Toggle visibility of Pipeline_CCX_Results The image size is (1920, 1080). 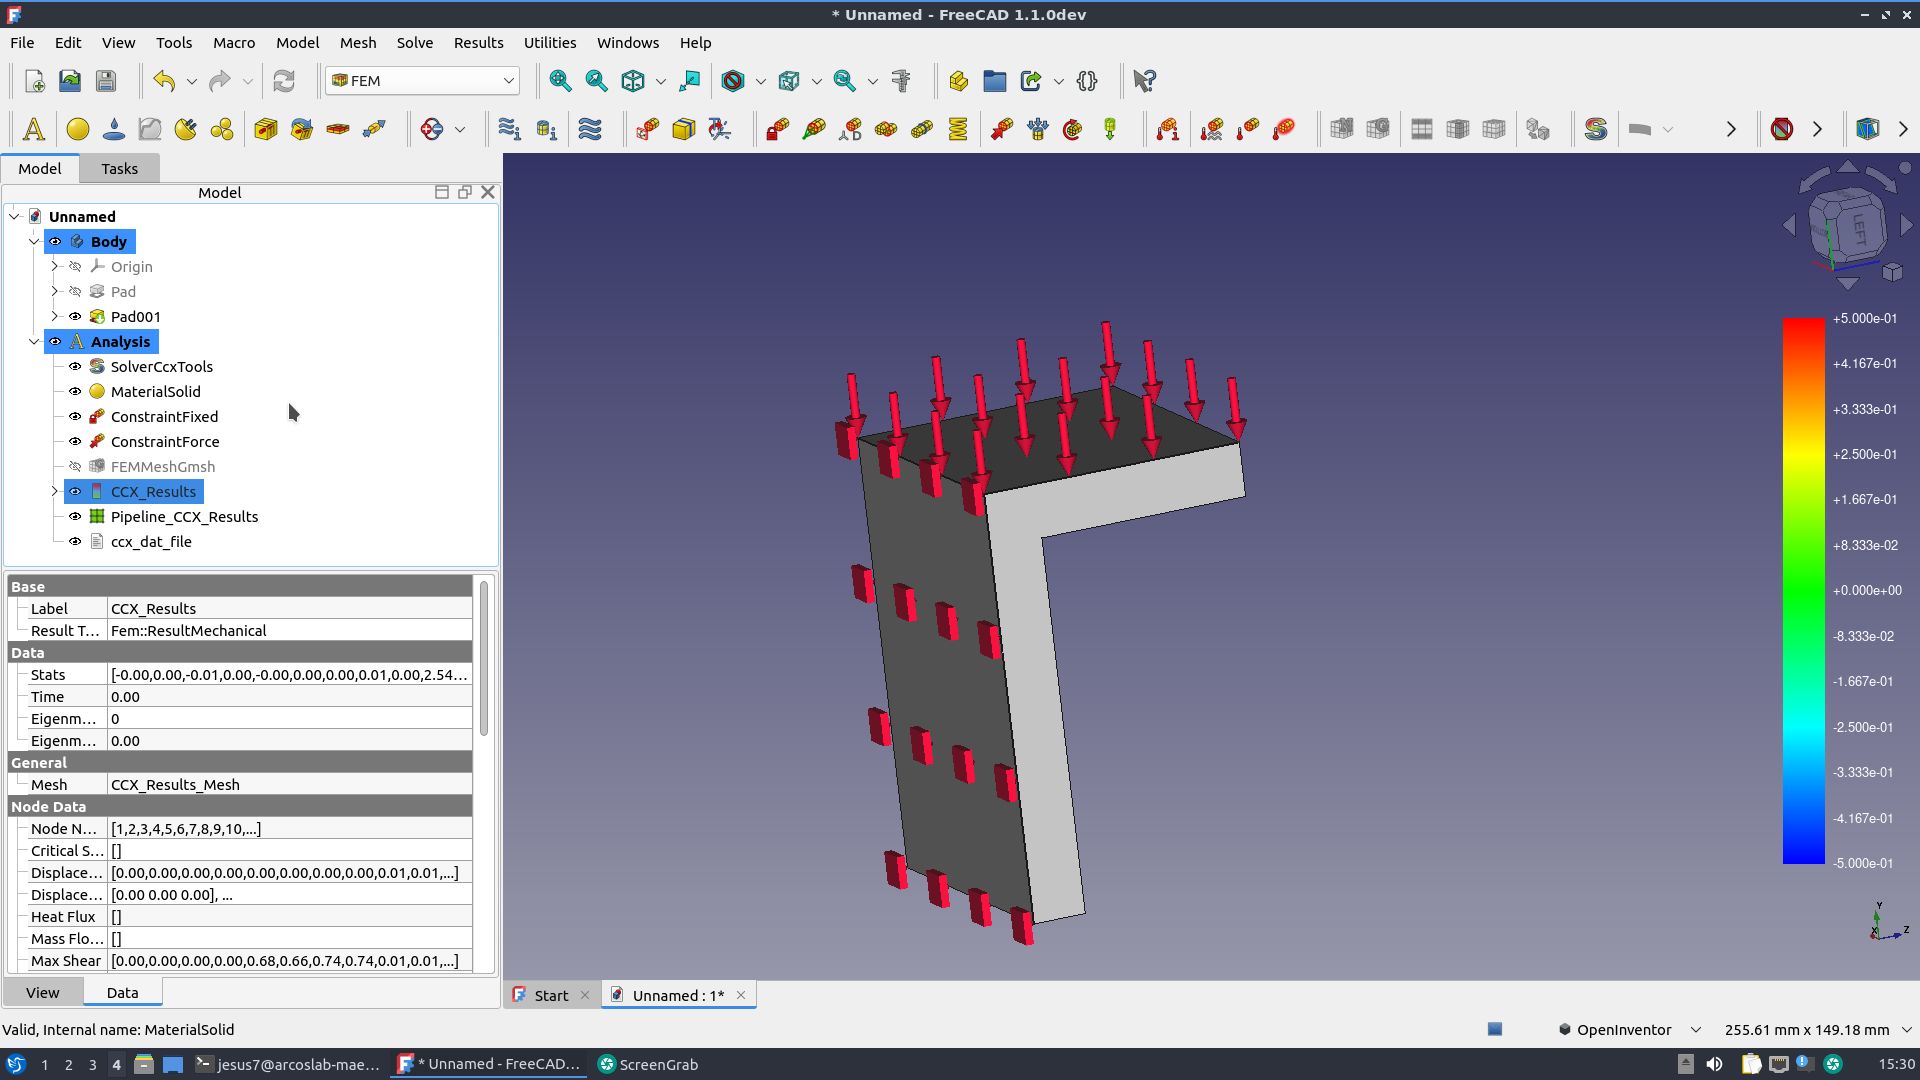click(x=75, y=517)
